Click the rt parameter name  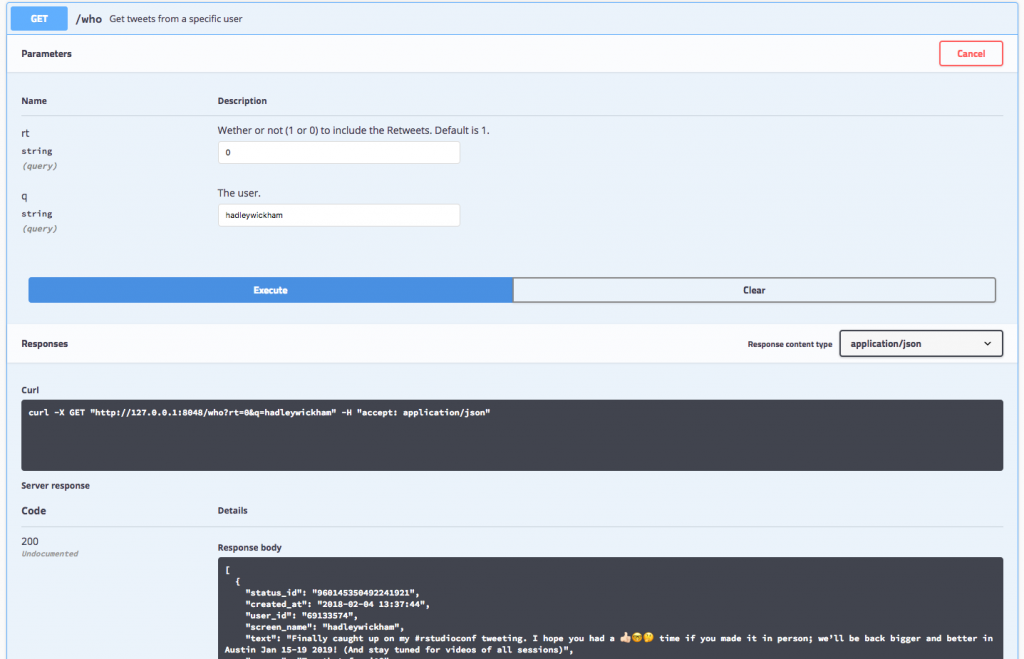coord(25,133)
